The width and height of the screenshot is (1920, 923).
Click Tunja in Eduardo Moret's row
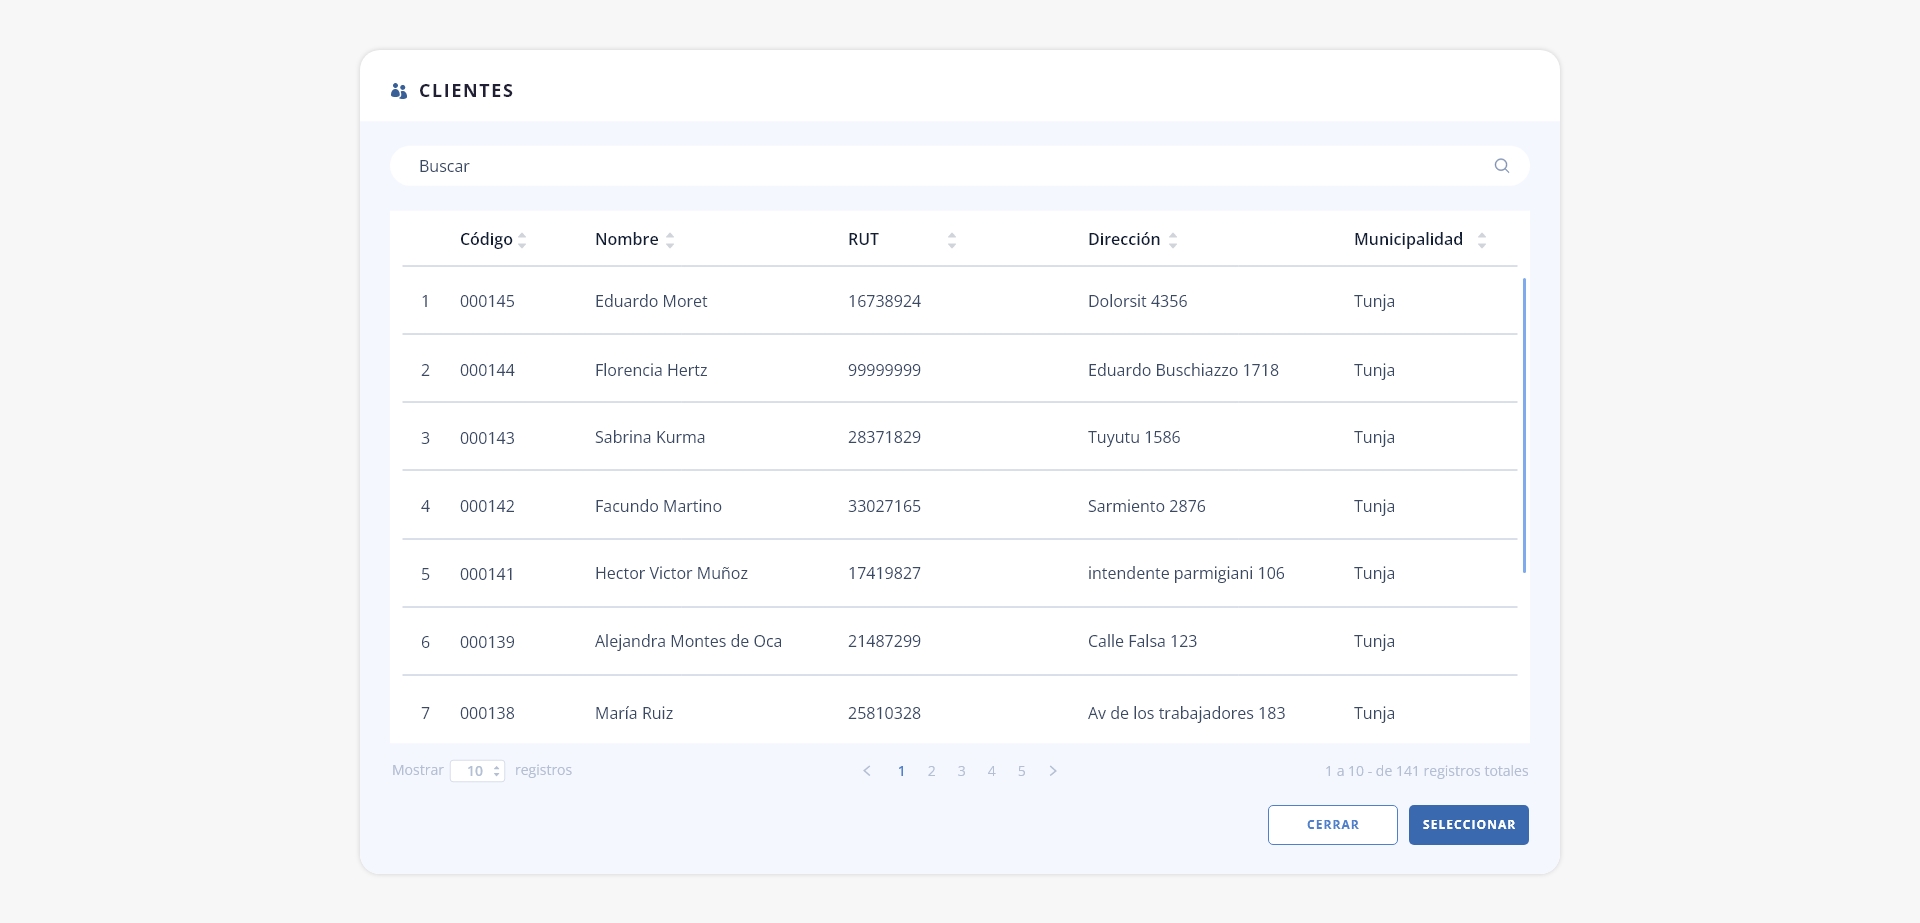coord(1374,301)
